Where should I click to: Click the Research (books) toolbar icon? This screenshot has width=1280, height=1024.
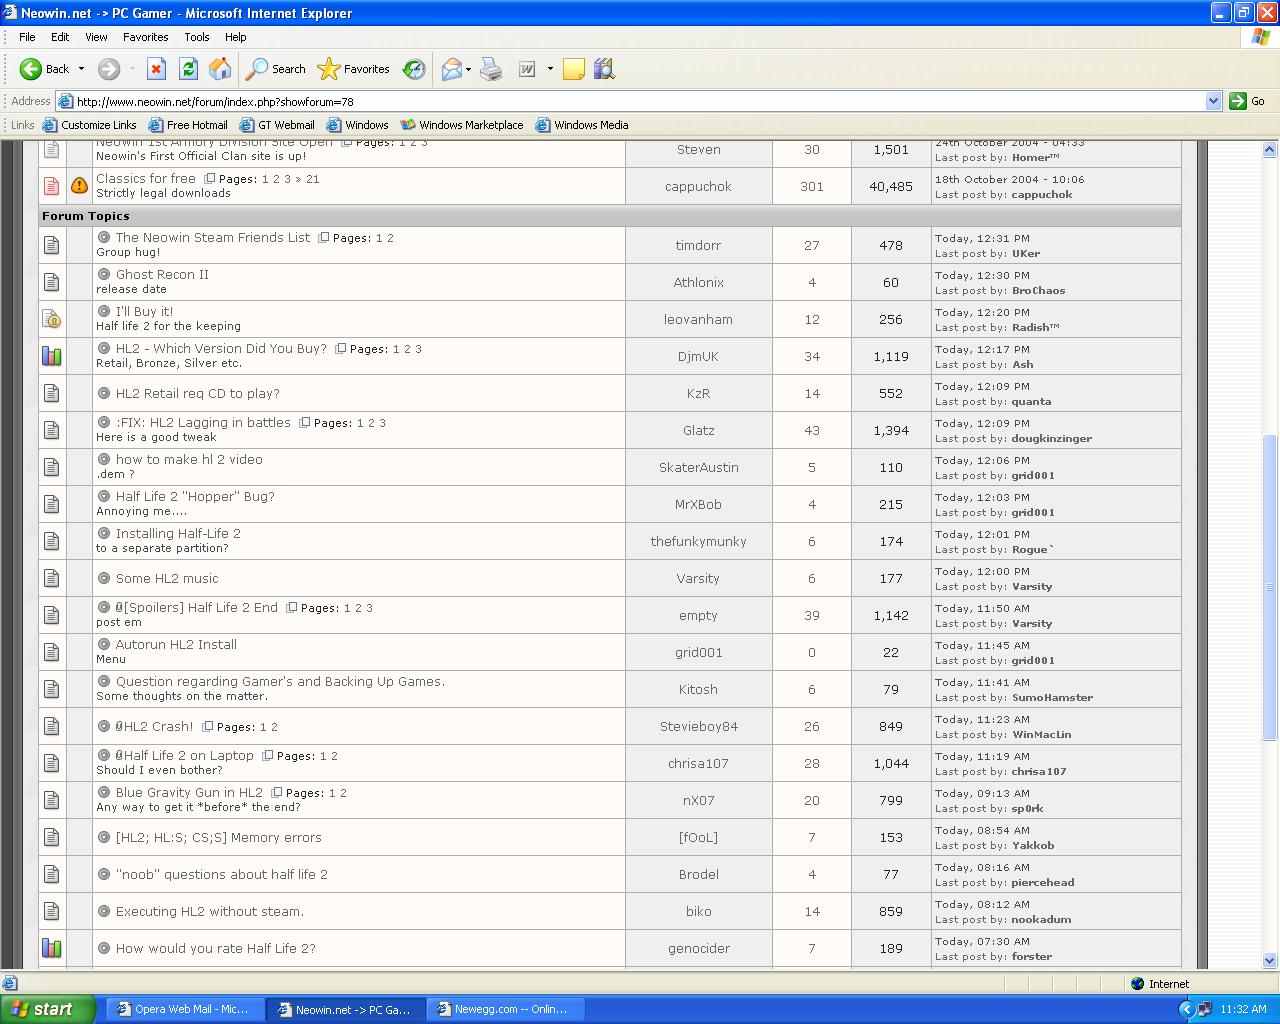tap(603, 69)
